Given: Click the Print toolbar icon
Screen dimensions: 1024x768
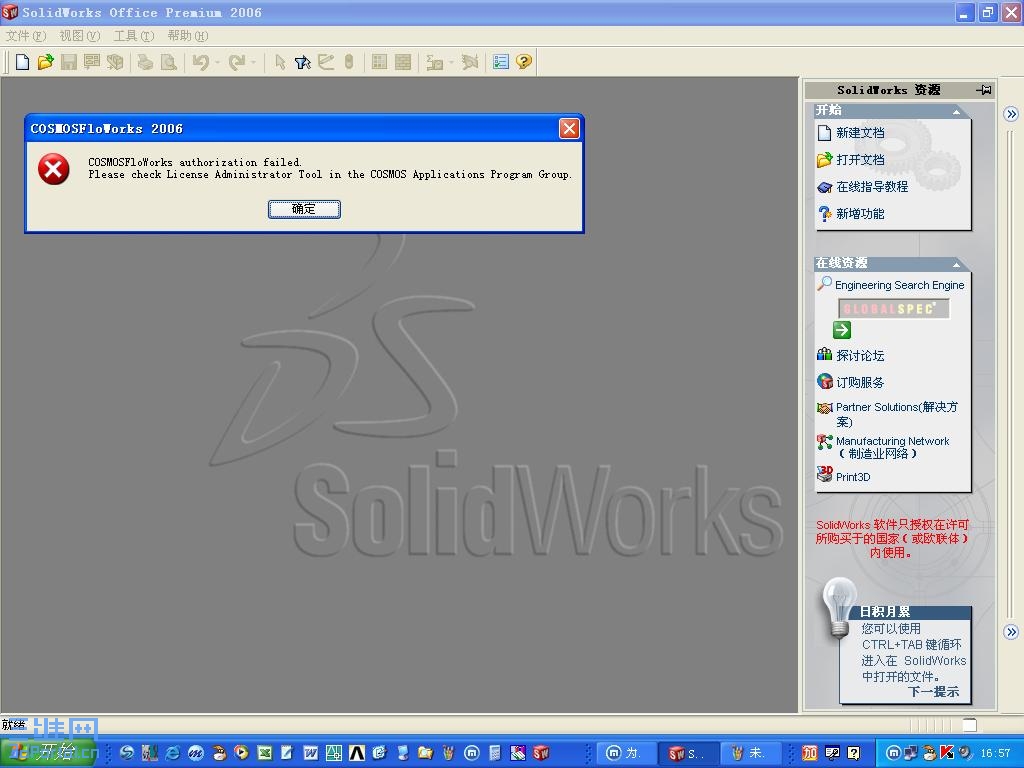Looking at the screenshot, I should 145,62.
